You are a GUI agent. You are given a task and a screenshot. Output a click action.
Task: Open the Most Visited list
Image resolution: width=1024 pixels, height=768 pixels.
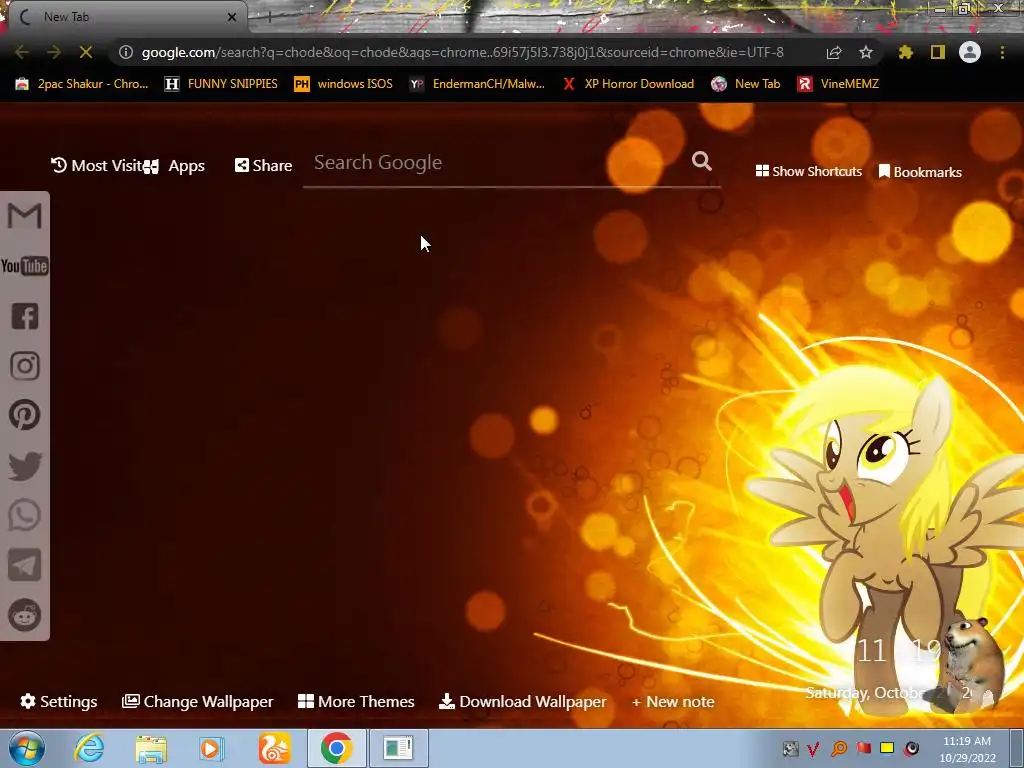97,165
